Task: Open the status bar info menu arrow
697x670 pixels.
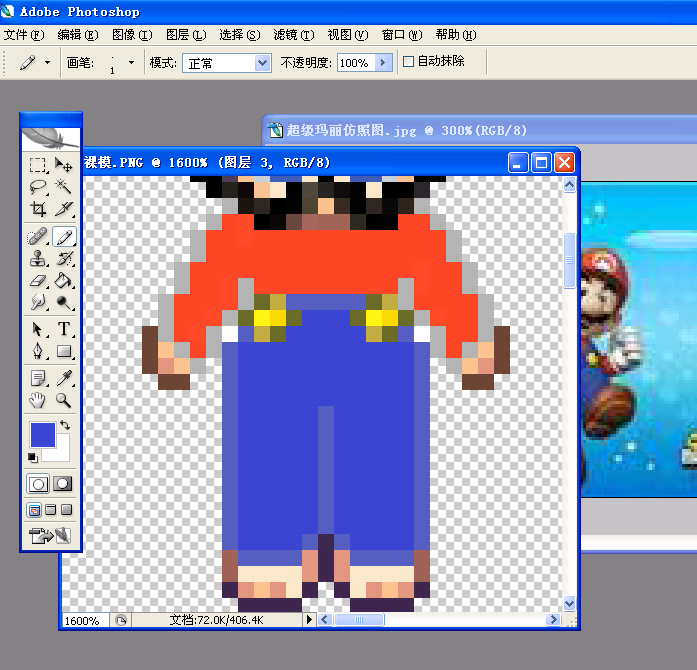Action: tap(309, 620)
